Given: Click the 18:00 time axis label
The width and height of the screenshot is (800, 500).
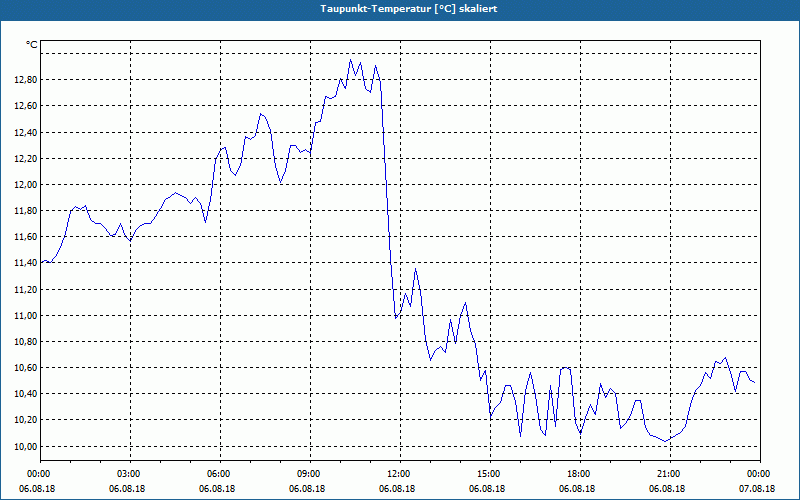Looking at the screenshot, I should click(x=580, y=474).
